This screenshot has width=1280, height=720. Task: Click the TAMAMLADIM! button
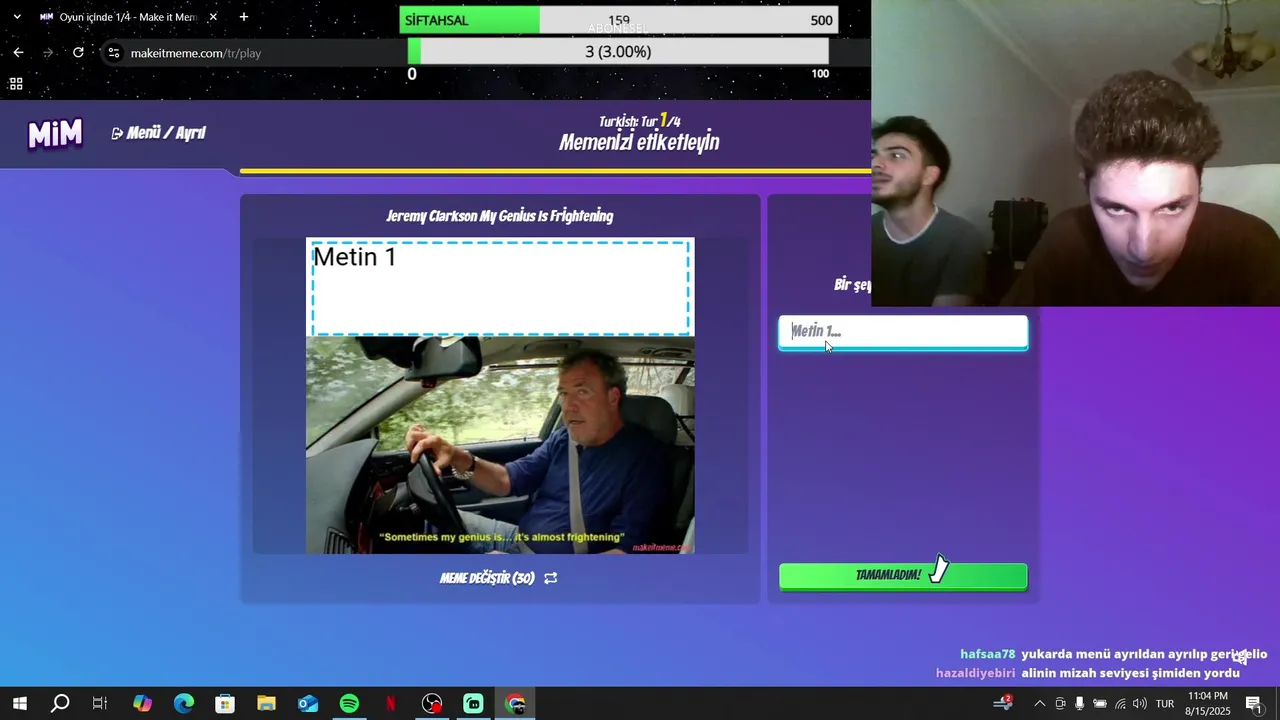click(903, 575)
